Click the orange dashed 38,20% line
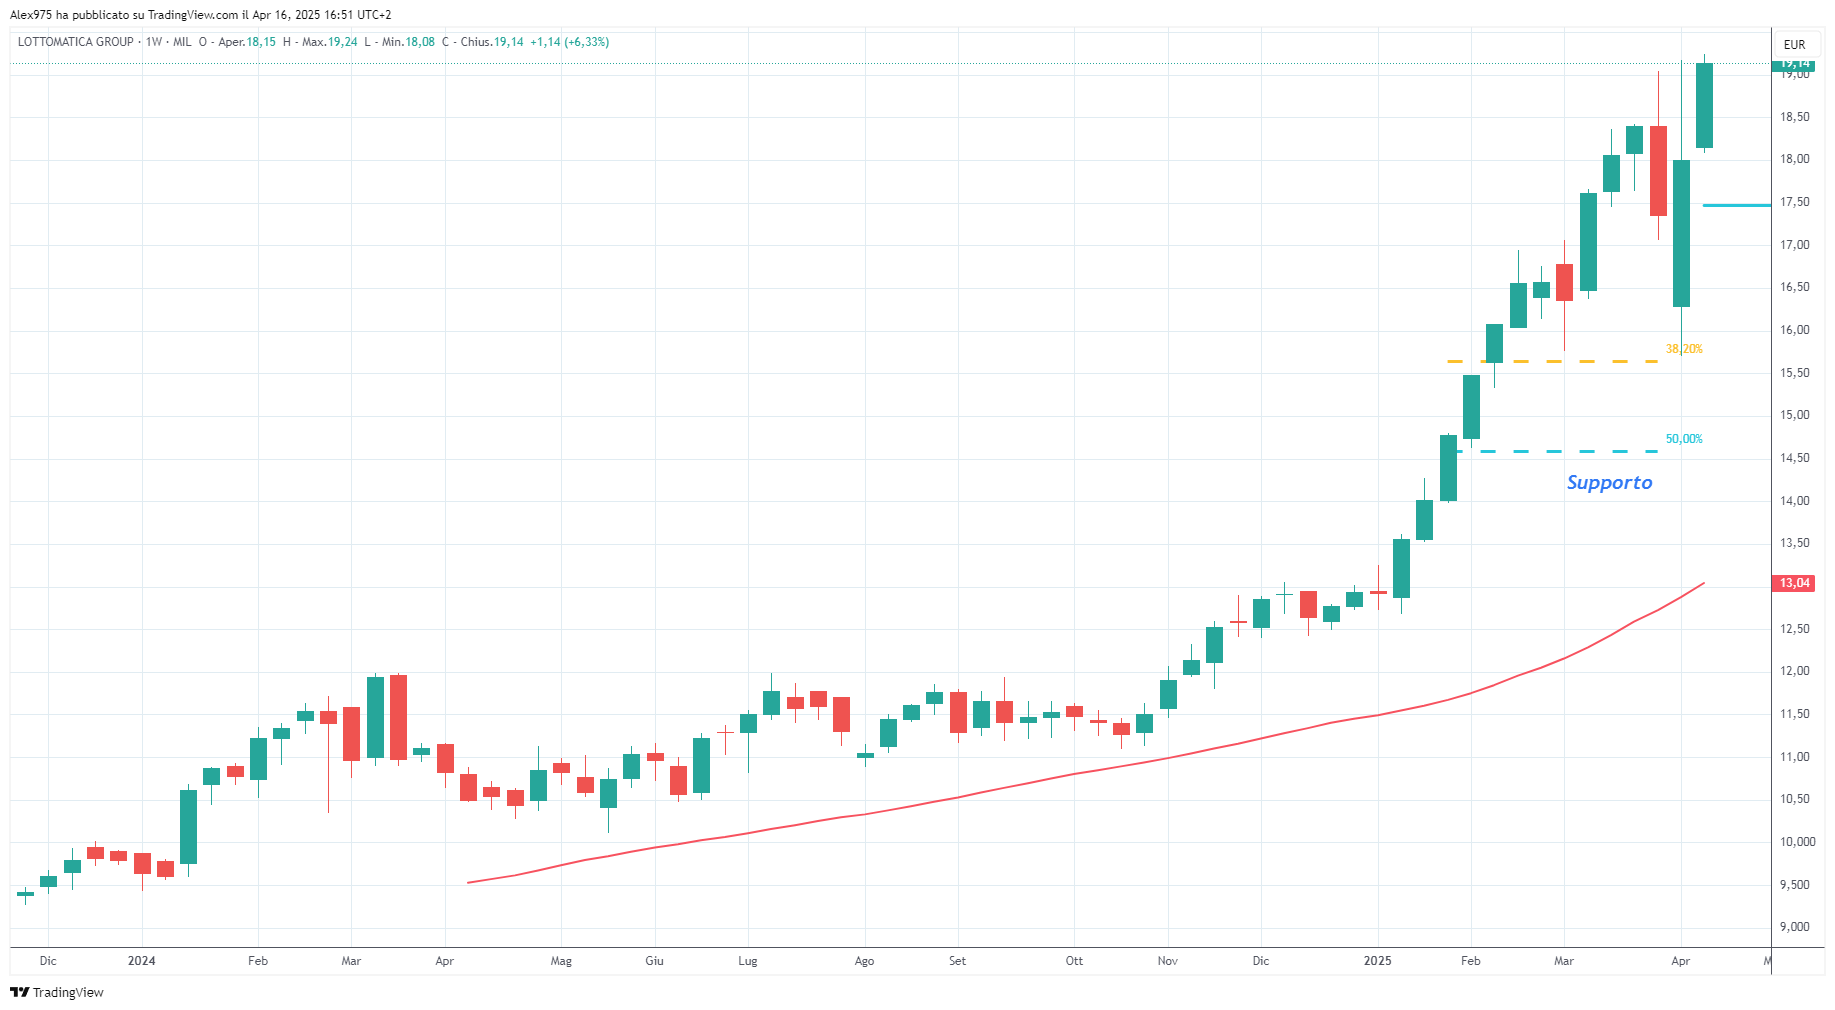 point(1552,361)
